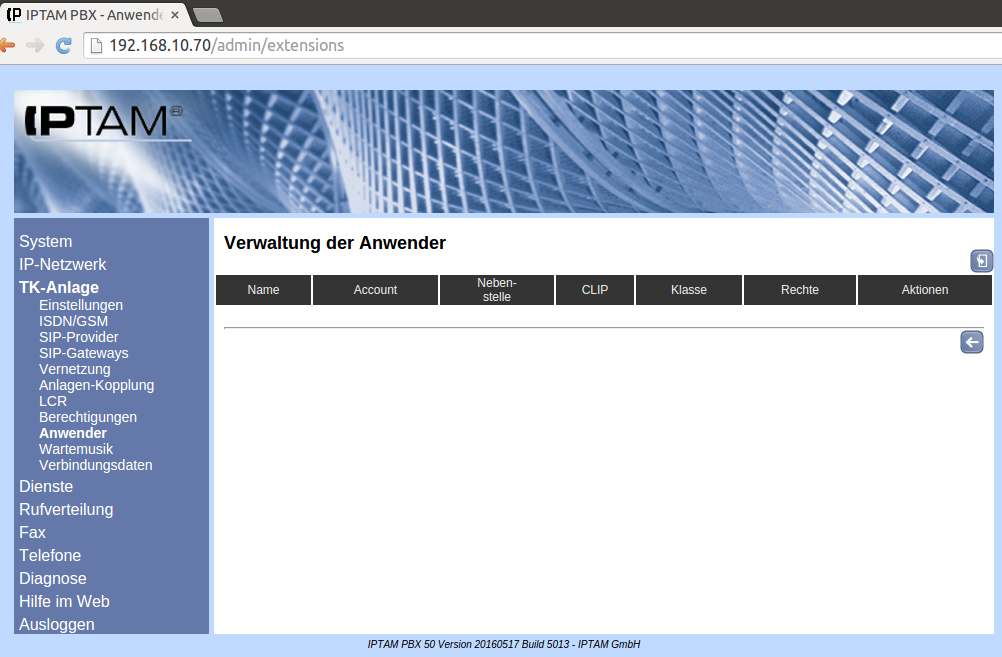
Task: Expand the Dienste sidebar section
Action: coord(46,486)
